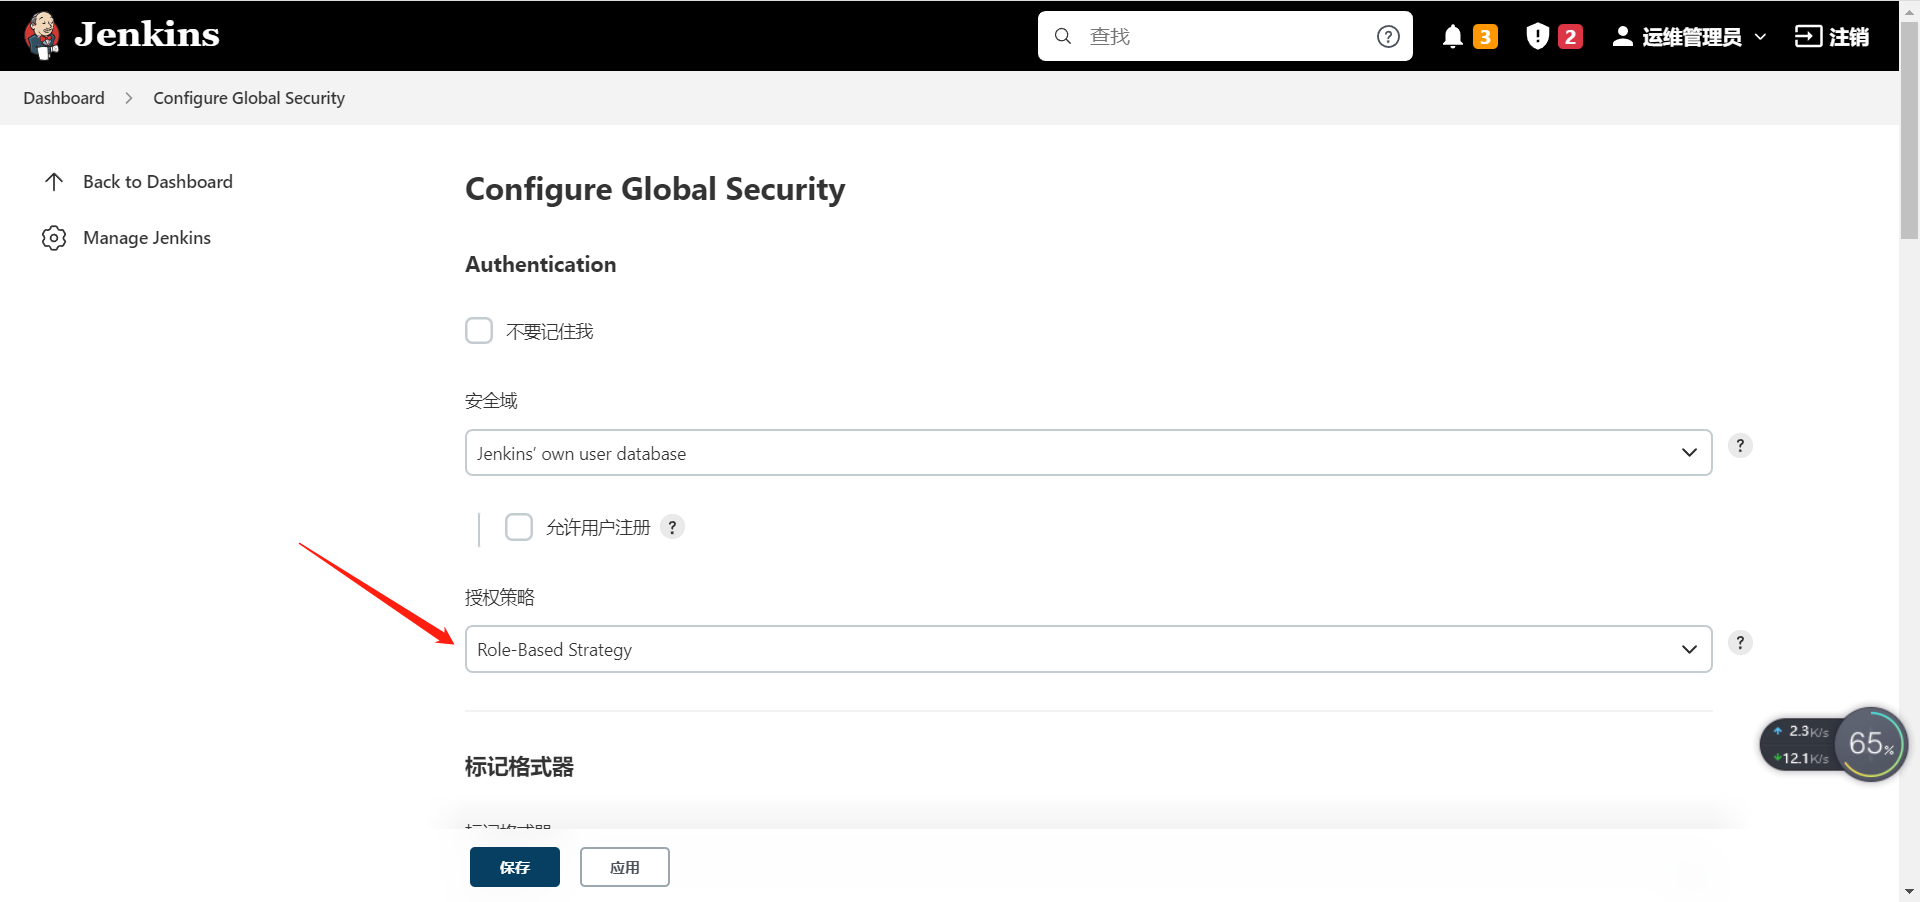The image size is (1920, 902).
Task: Click the 65% floating monitor widget
Action: pos(1871,744)
